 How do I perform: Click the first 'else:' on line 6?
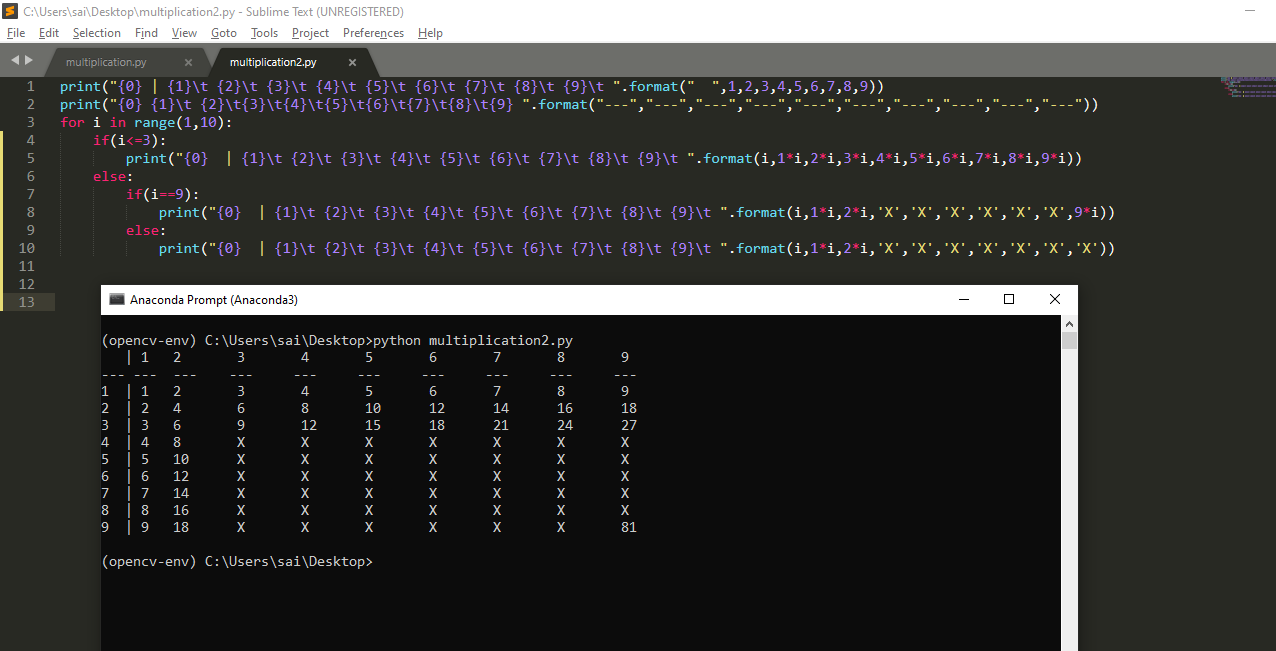pyautogui.click(x=113, y=177)
